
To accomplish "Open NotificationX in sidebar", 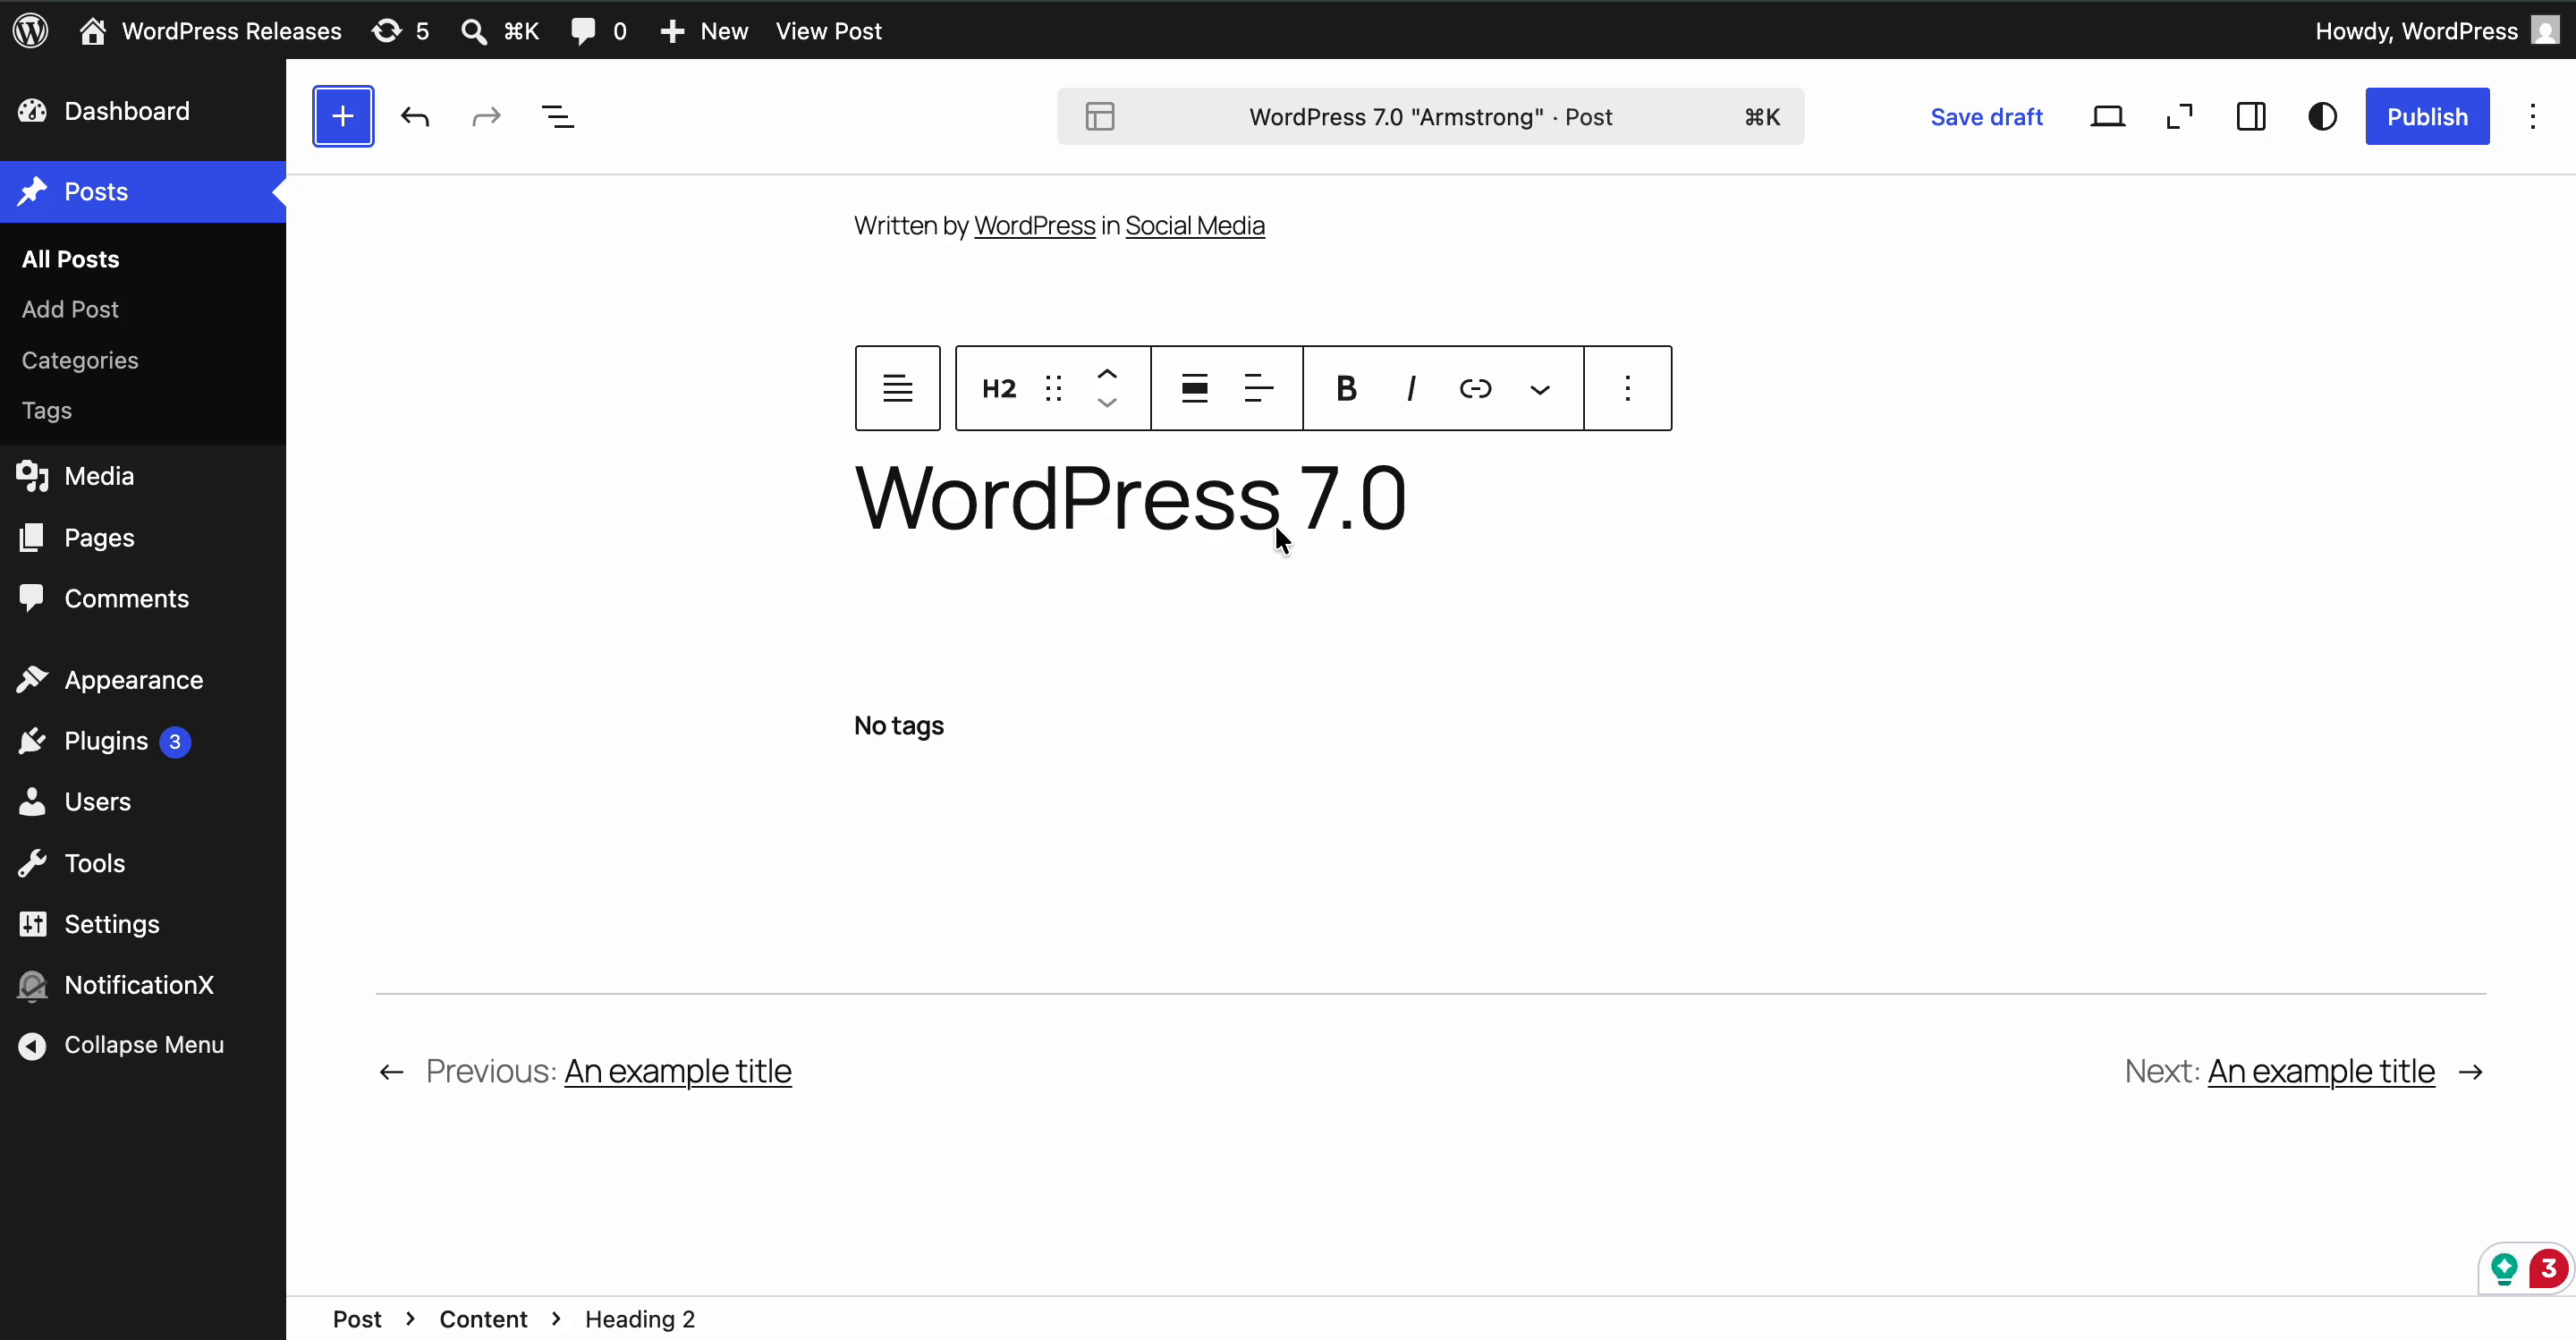I will click(143, 985).
